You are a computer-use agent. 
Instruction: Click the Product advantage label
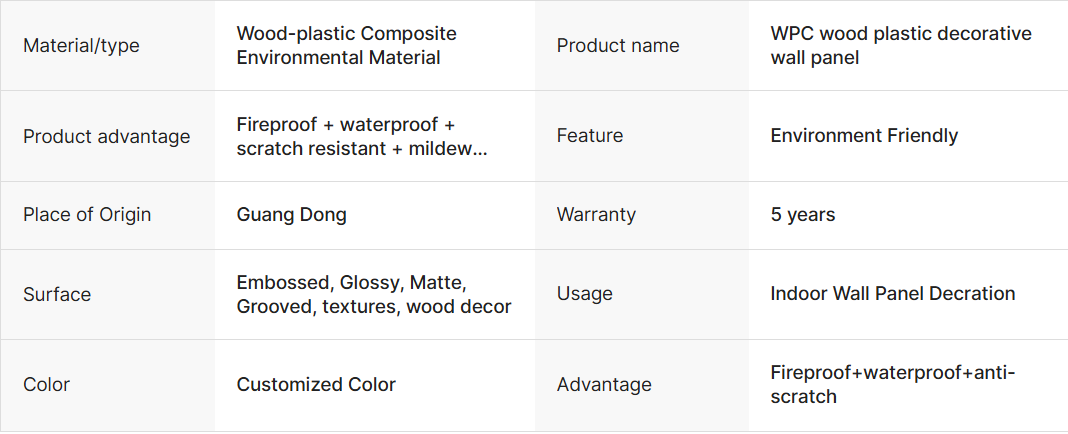pos(106,136)
